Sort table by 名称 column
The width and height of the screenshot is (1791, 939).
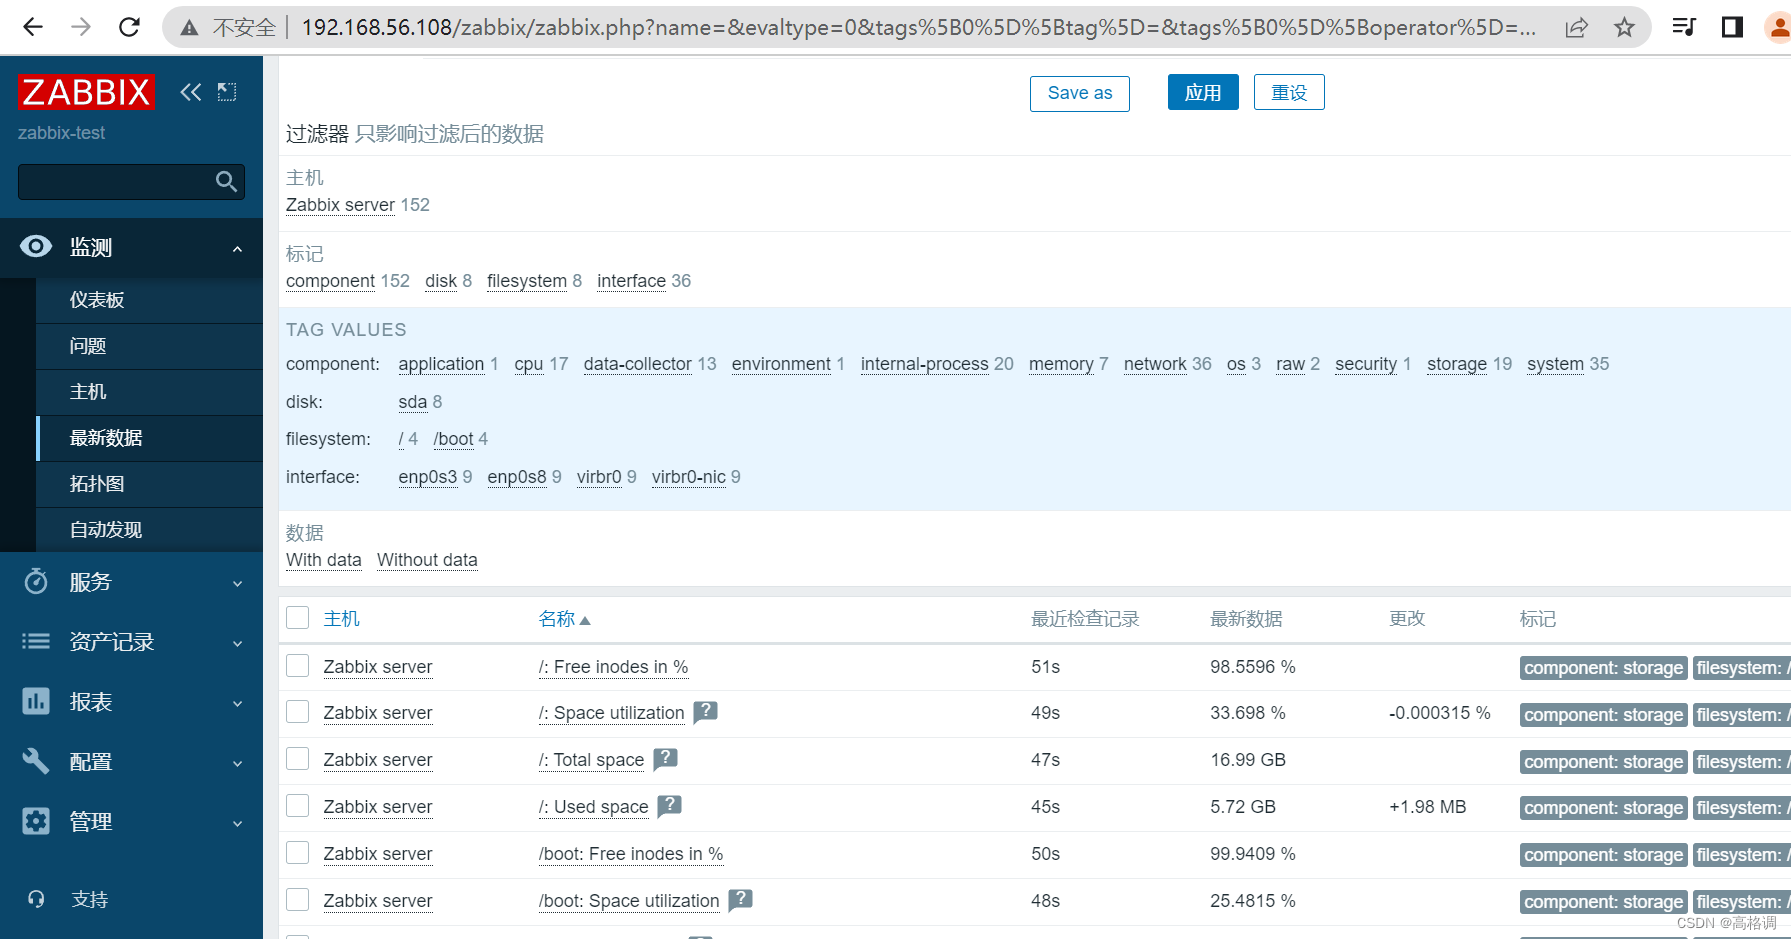click(x=564, y=619)
